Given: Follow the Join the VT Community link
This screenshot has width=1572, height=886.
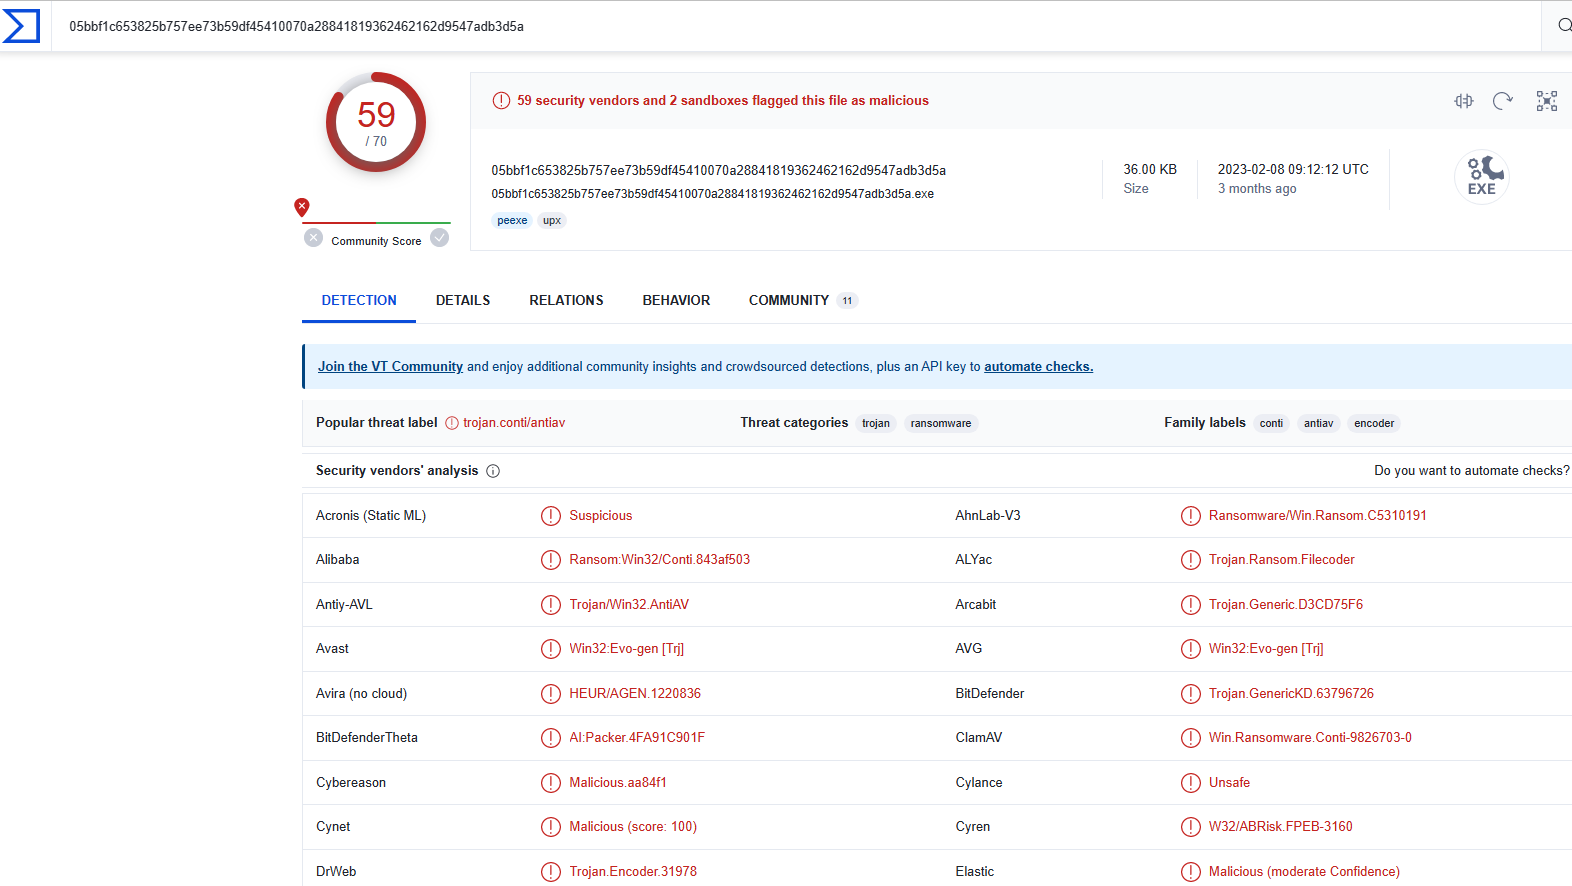Looking at the screenshot, I should click(390, 367).
